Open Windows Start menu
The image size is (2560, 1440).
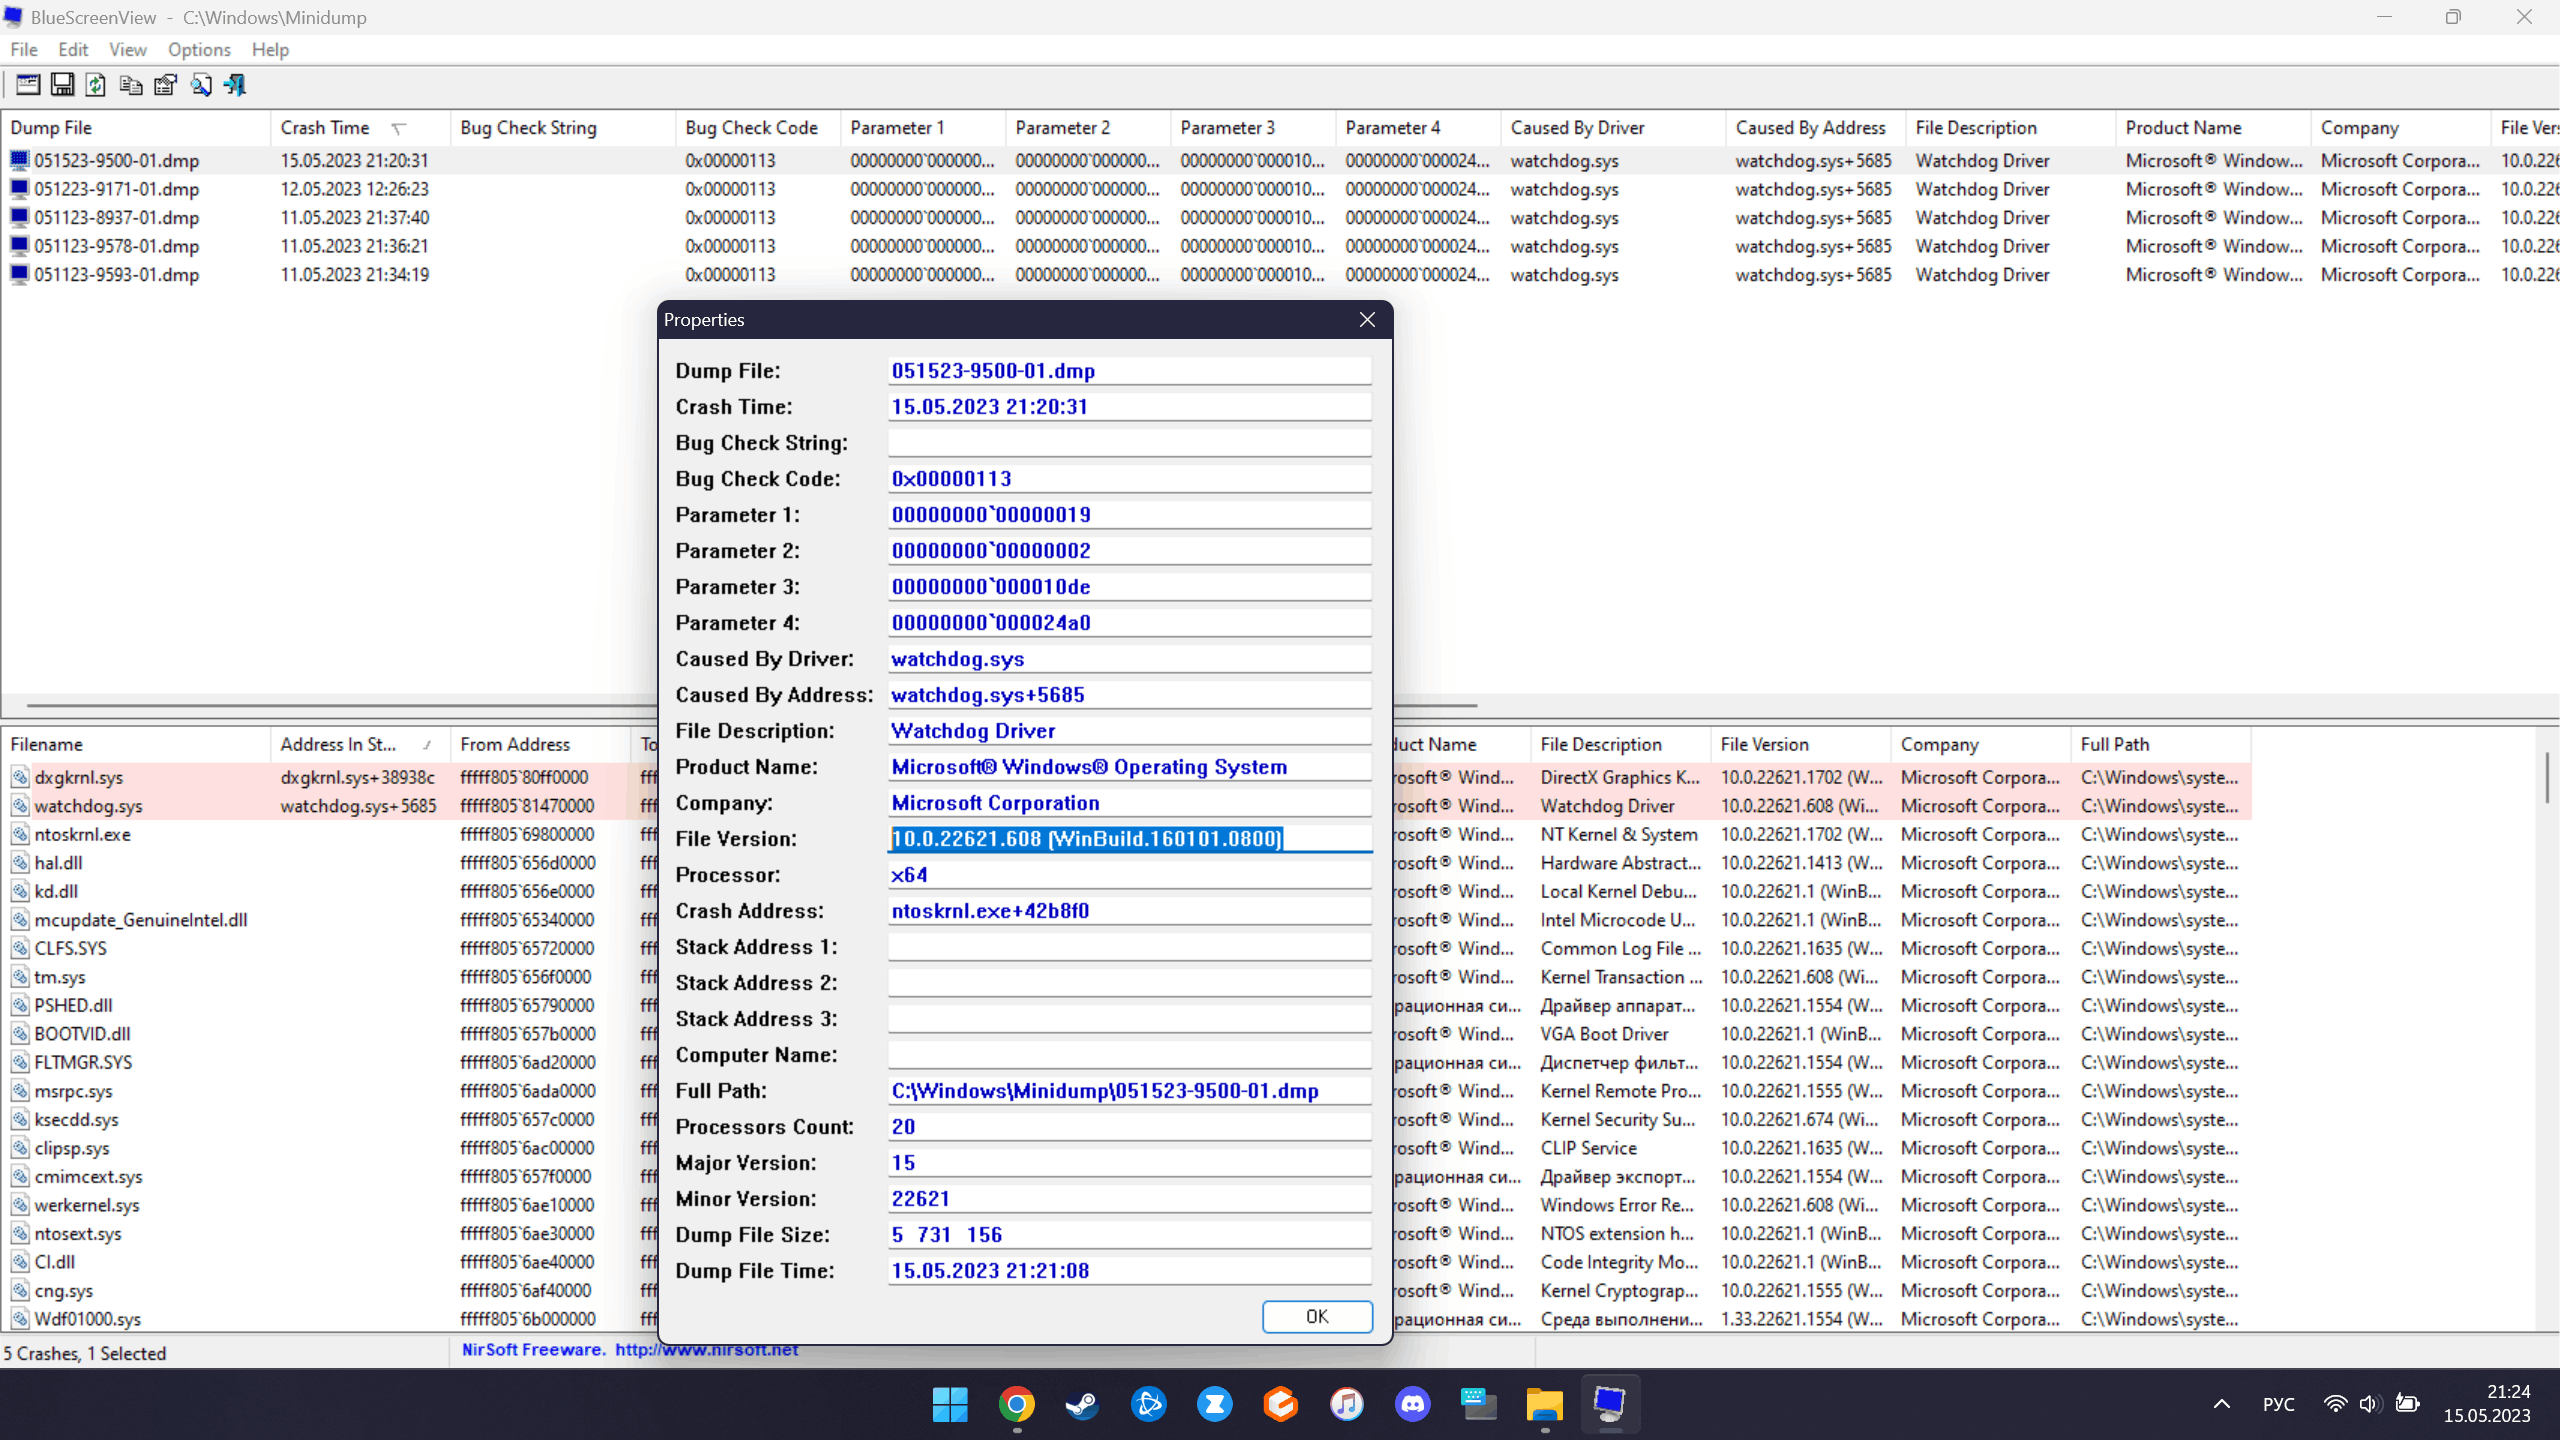point(949,1404)
